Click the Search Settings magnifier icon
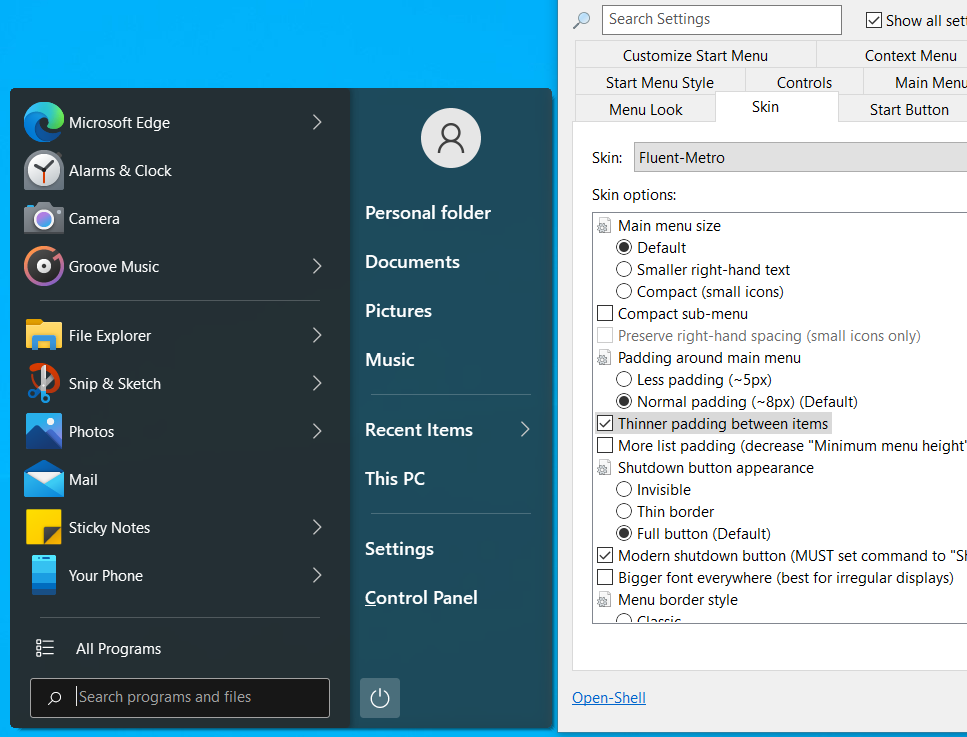The width and height of the screenshot is (967, 737). click(x=582, y=20)
